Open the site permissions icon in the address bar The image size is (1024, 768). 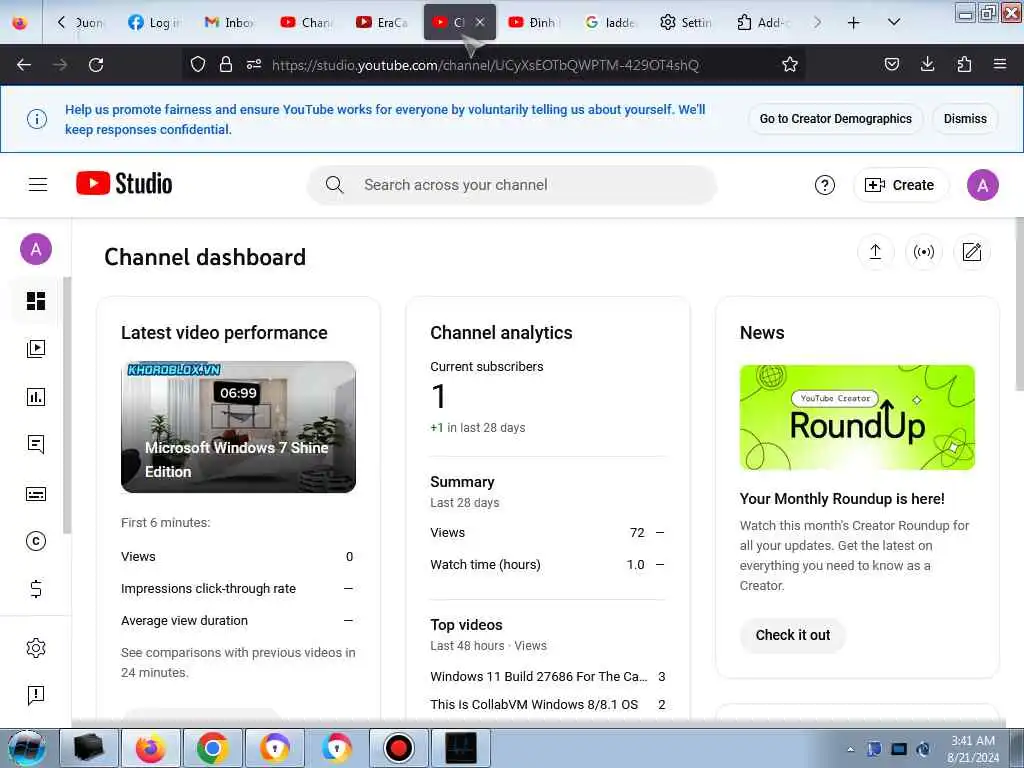[254, 64]
